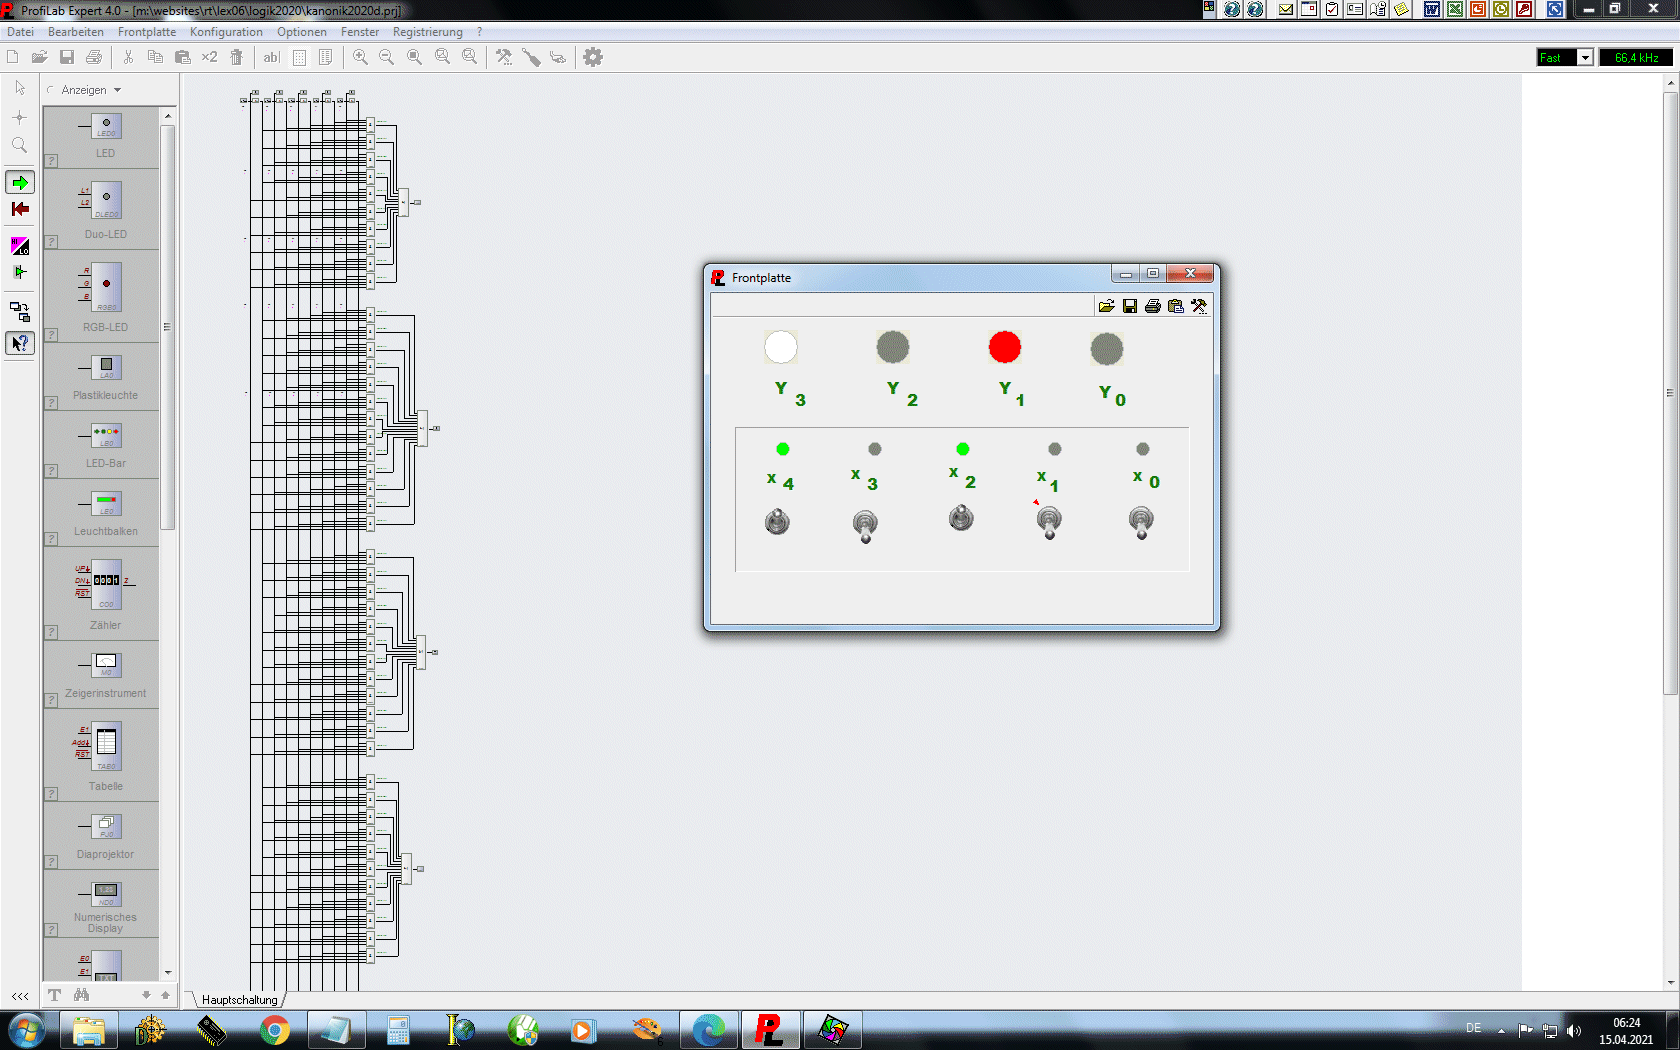Click the white Y3 output lamp
The image size is (1680, 1050).
(x=781, y=347)
